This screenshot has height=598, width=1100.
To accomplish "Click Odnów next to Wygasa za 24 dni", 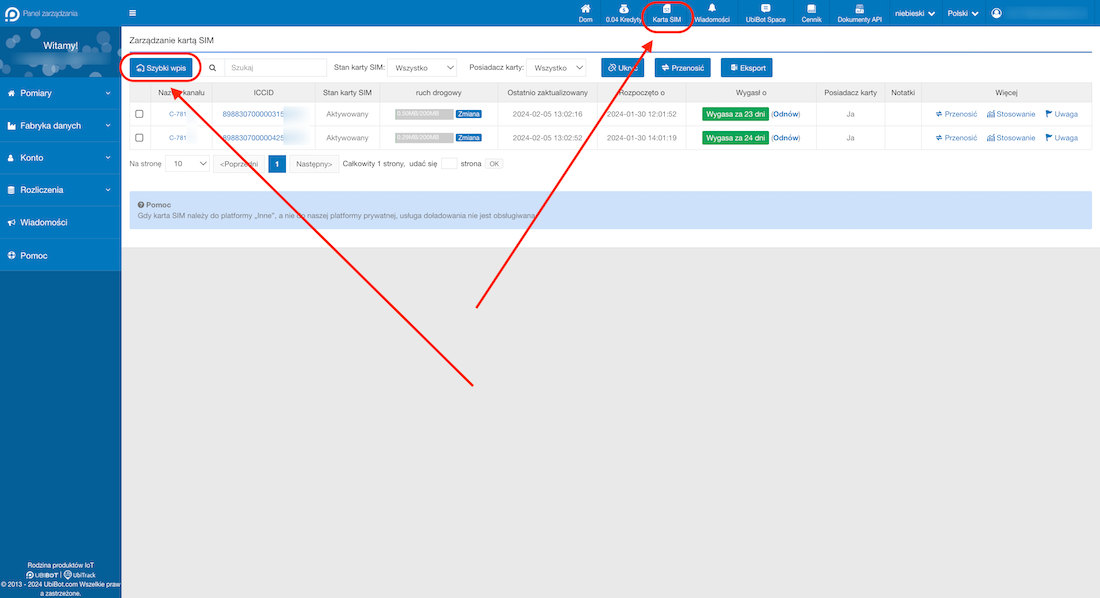I will click(x=786, y=138).
